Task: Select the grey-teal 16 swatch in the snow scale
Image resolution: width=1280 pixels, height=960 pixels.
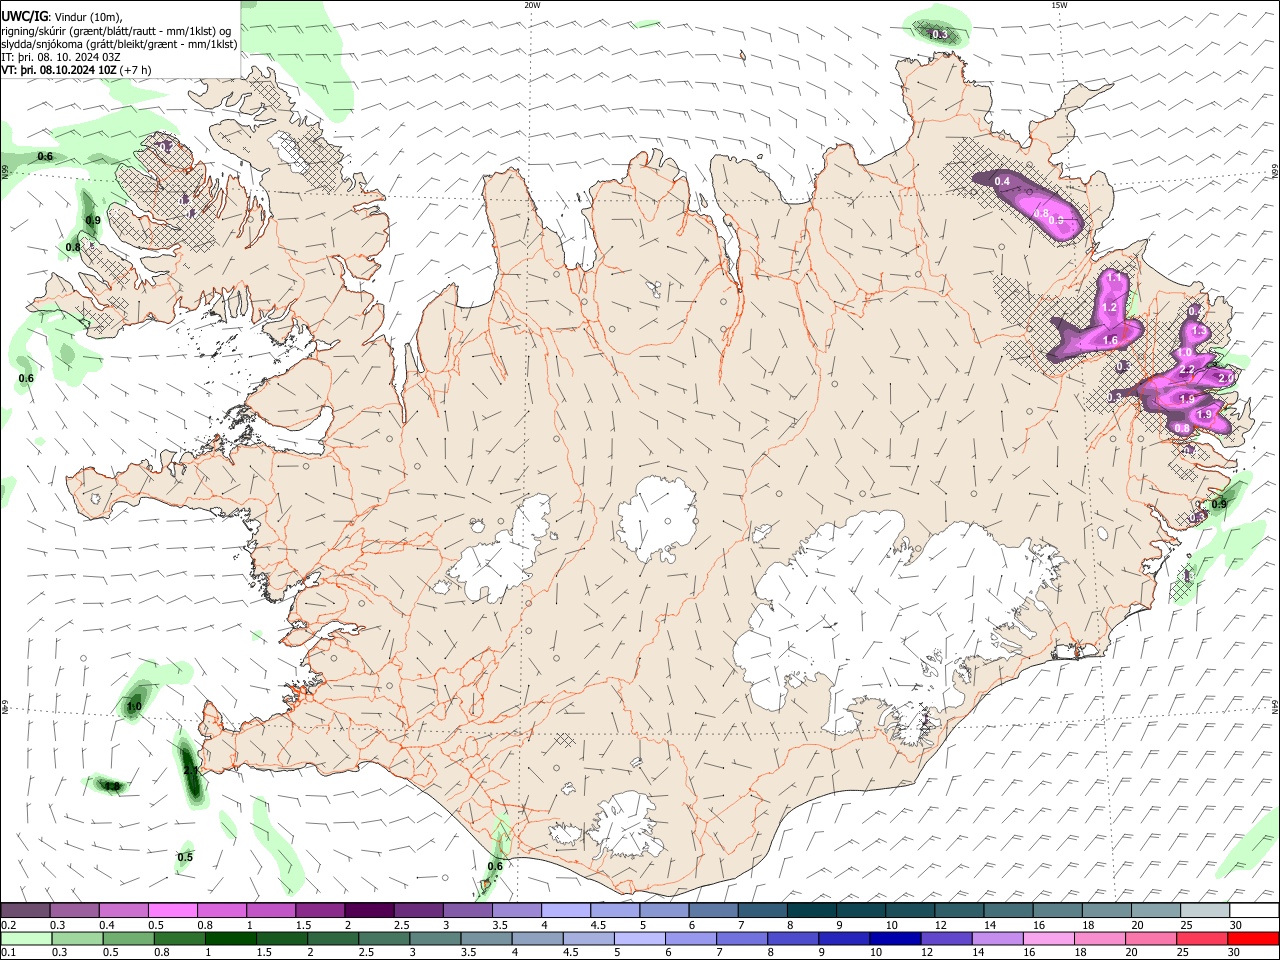Action: tap(1057, 910)
